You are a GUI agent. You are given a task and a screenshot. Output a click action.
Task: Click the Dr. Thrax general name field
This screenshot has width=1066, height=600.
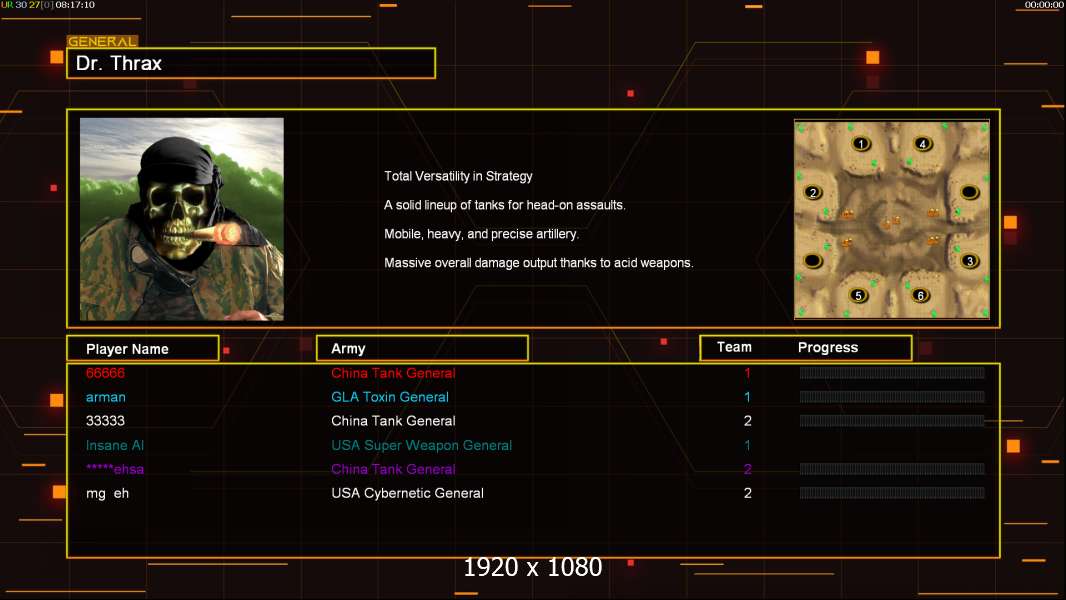(251, 63)
